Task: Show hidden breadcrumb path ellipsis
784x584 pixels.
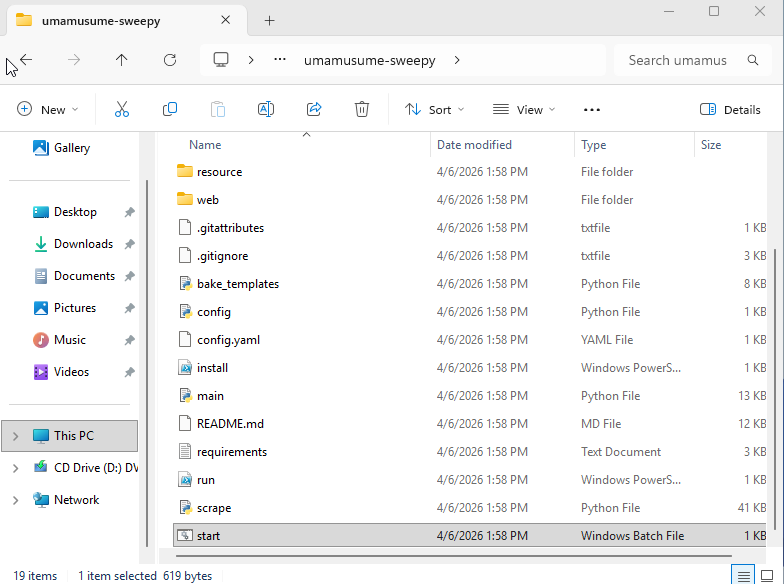Action: click(280, 60)
